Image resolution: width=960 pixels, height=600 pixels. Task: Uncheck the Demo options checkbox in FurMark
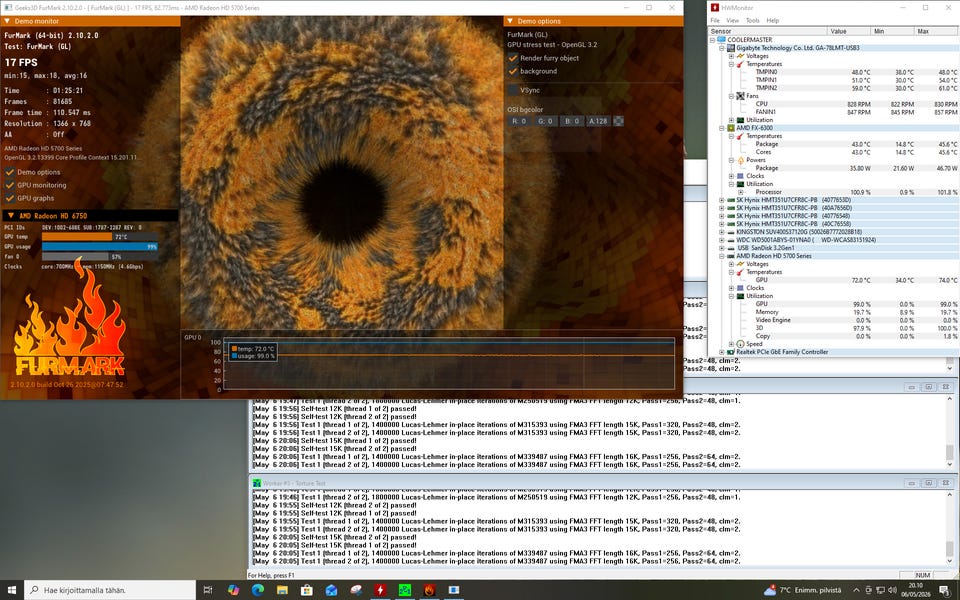pos(10,172)
